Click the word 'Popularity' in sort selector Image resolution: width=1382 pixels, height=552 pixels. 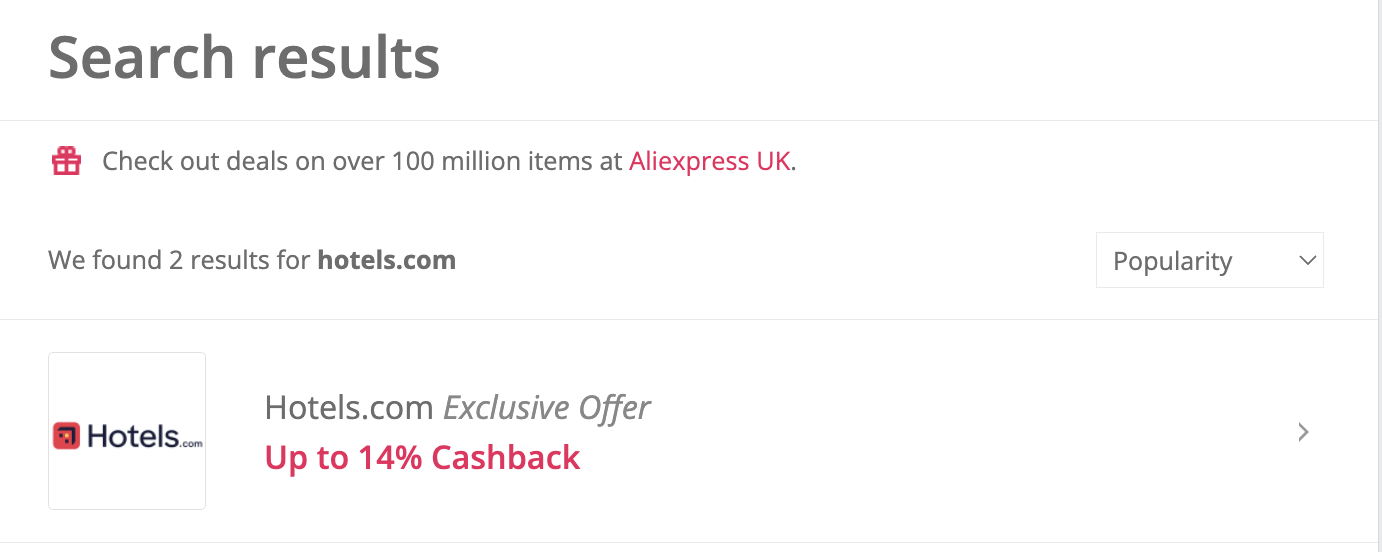coord(1172,261)
